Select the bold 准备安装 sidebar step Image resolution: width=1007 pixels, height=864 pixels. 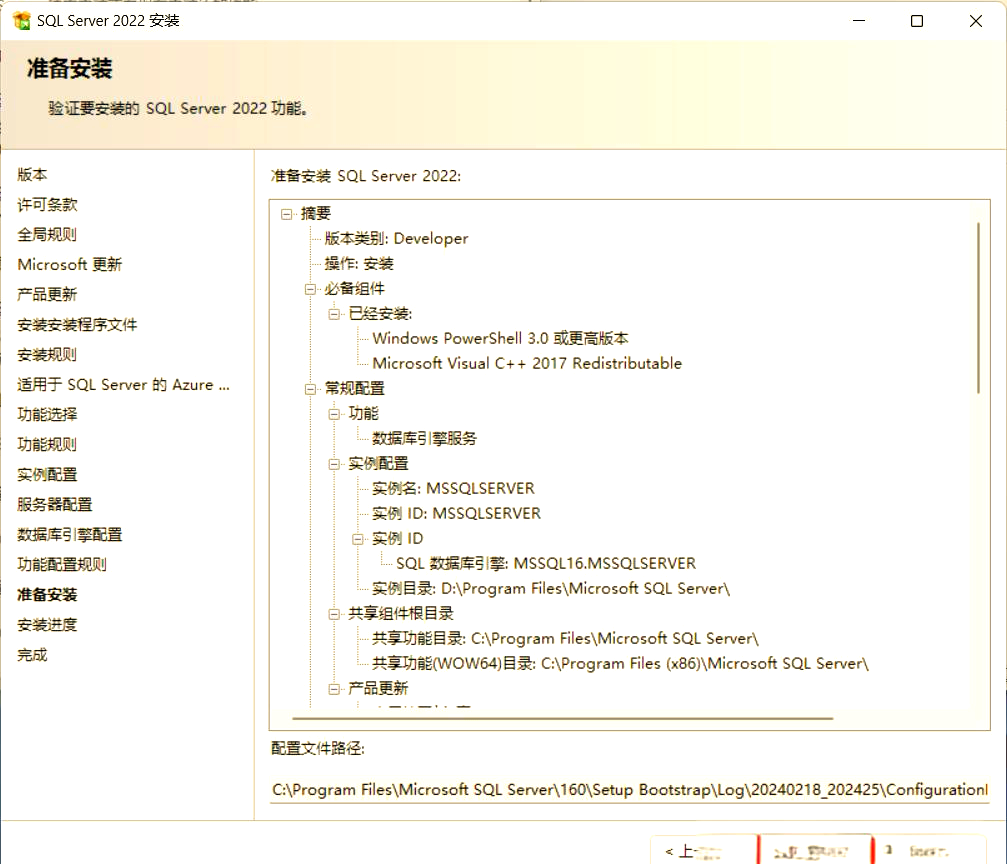click(x=47, y=595)
